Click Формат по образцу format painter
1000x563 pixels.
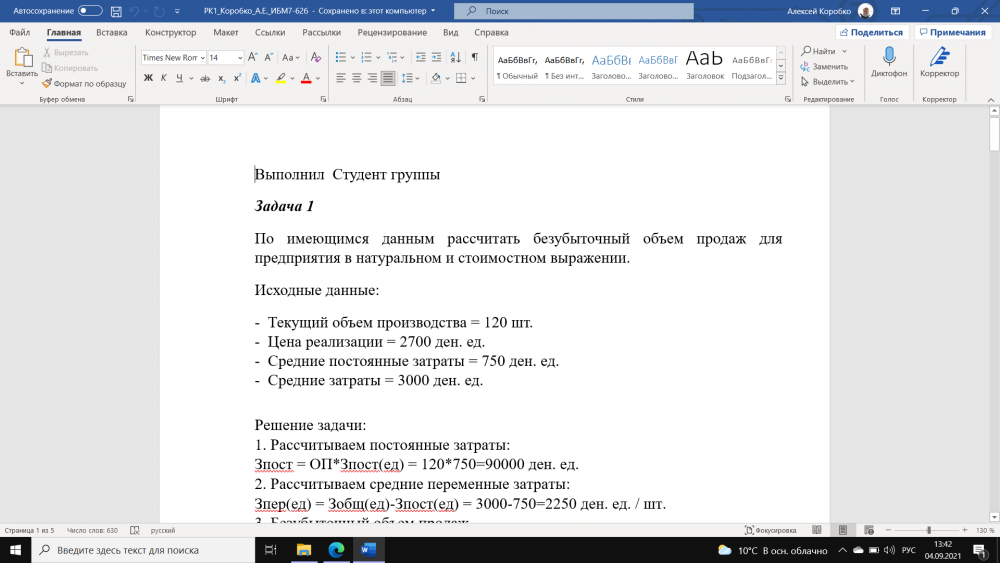pos(84,84)
